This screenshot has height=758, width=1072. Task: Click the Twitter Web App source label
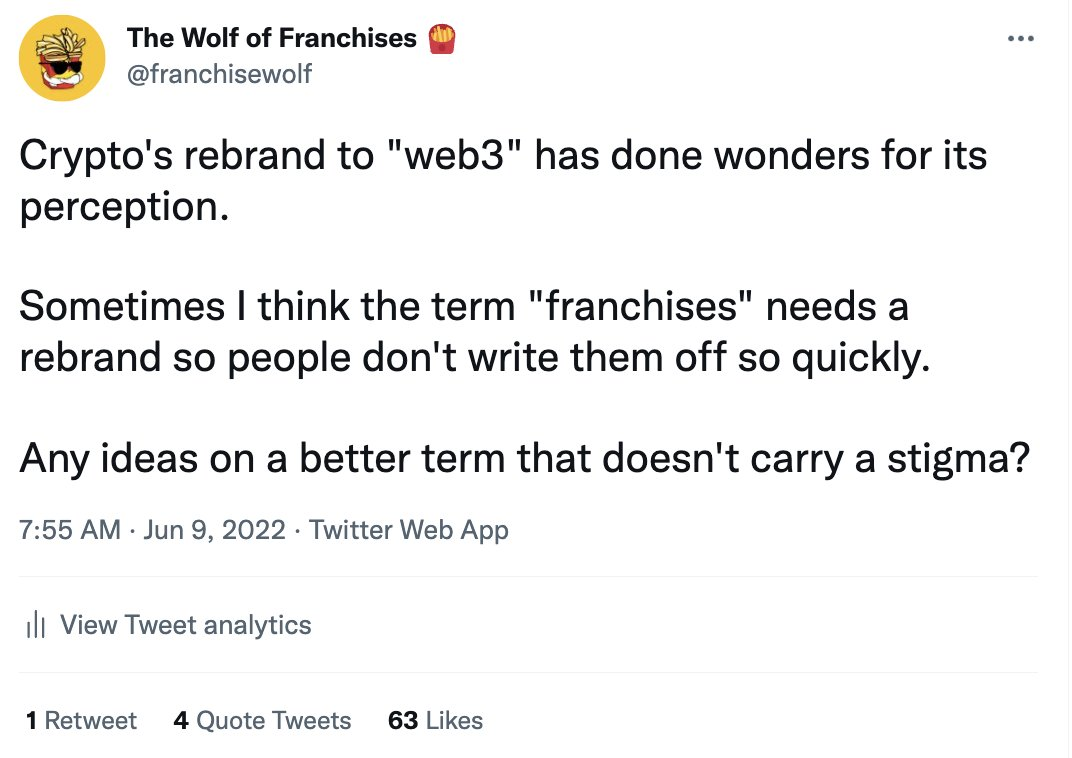click(409, 530)
